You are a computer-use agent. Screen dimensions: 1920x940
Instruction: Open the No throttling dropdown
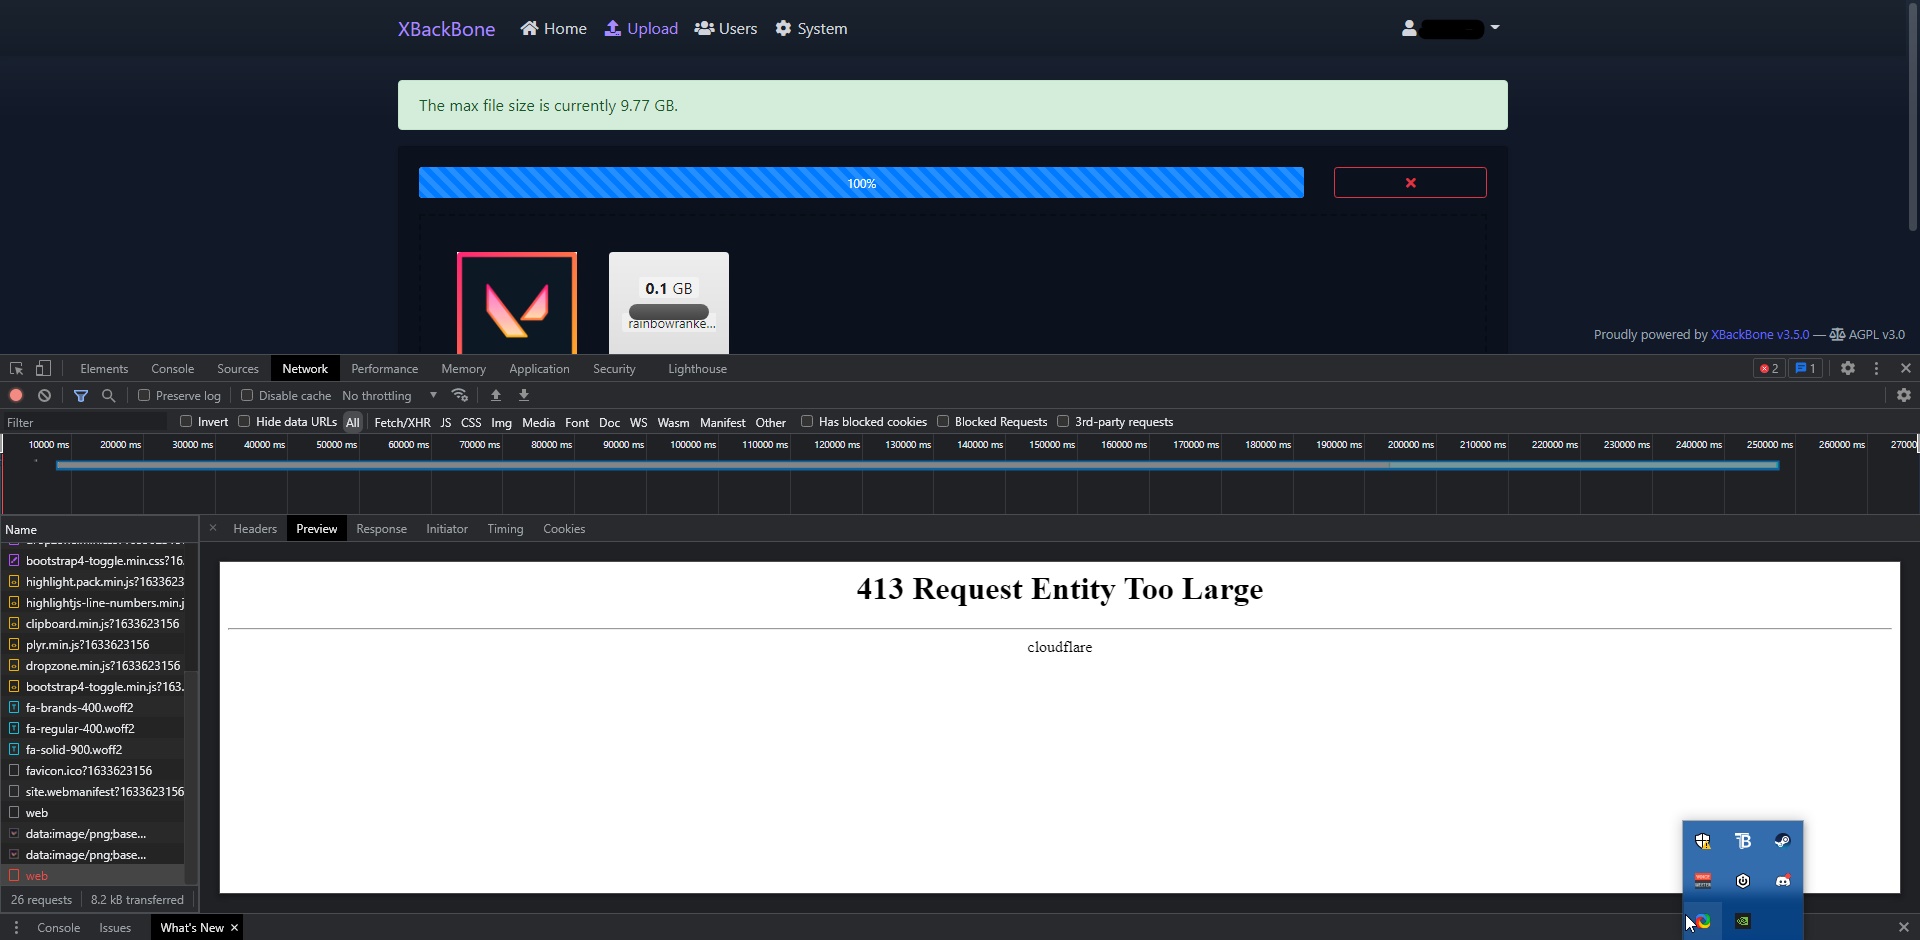[x=390, y=395]
